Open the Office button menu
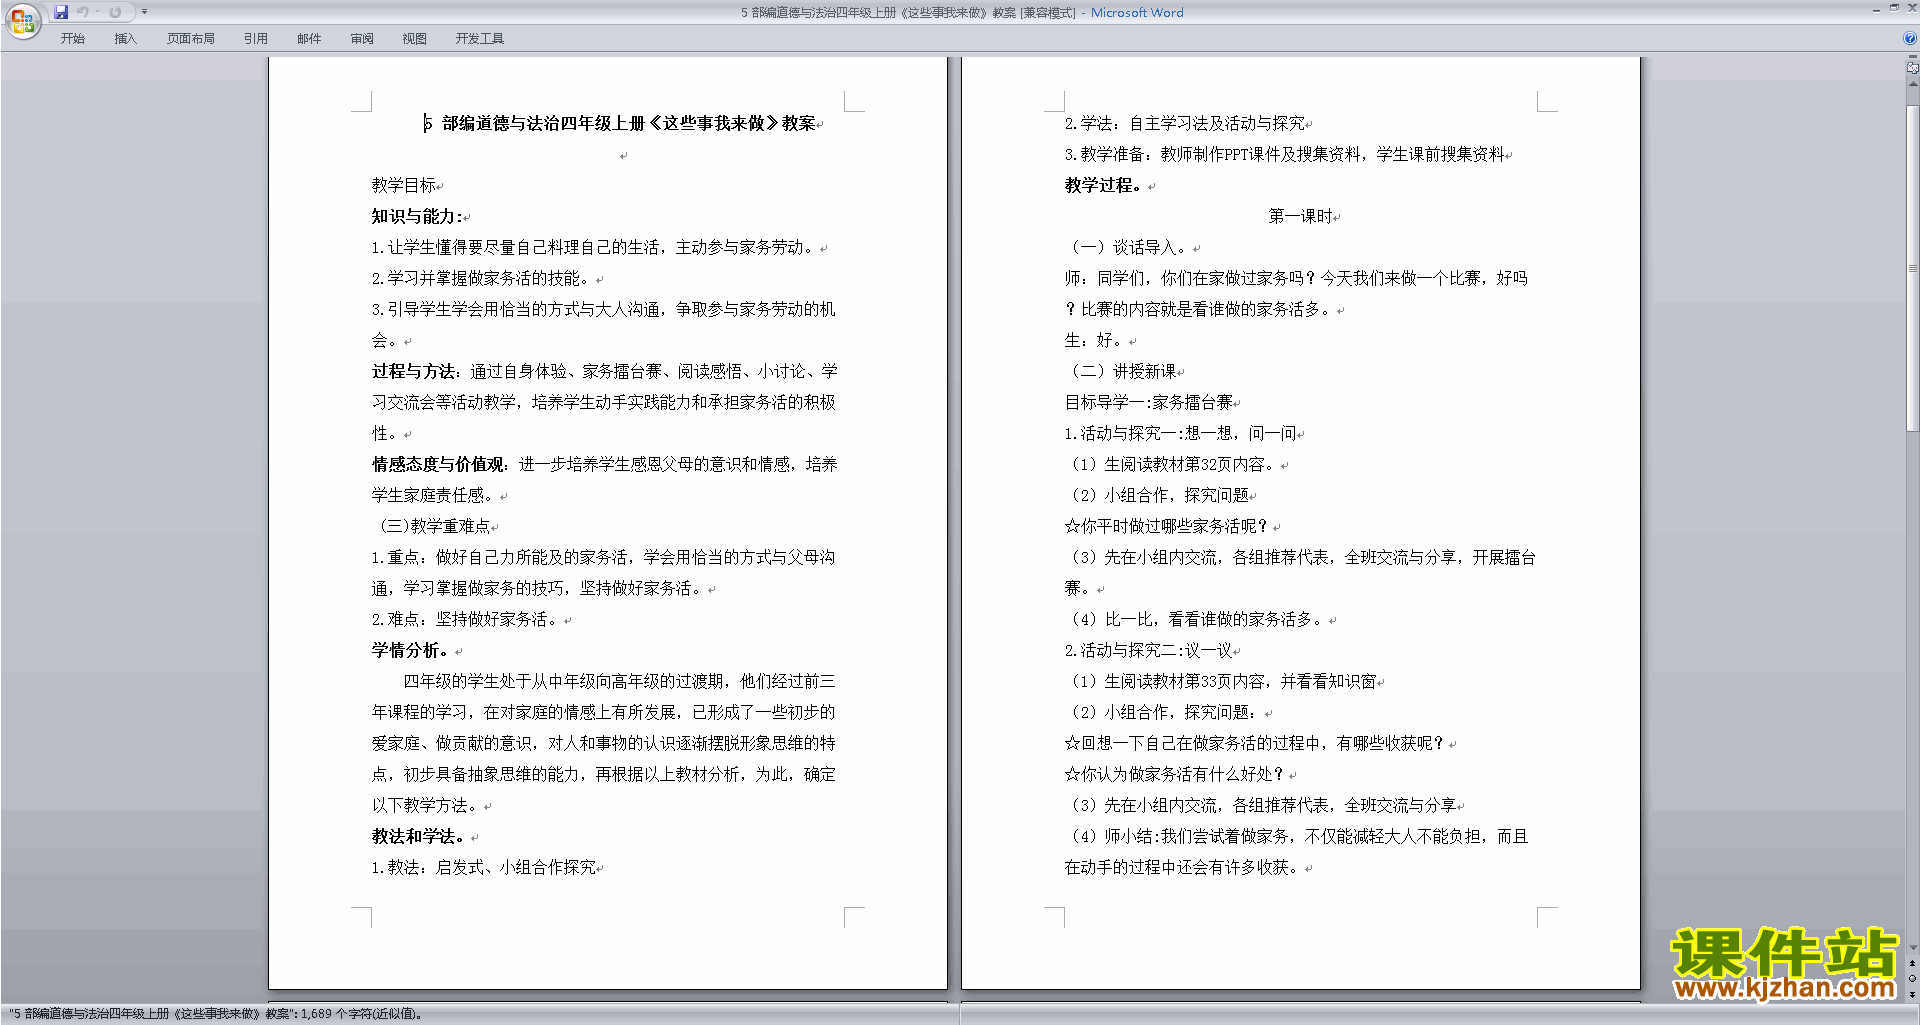The image size is (1920, 1025). point(22,21)
